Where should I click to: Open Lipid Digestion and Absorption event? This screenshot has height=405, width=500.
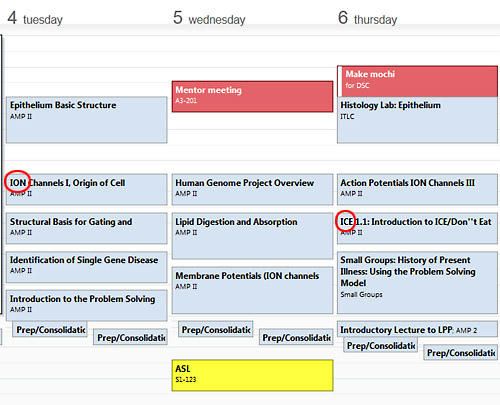coord(252,236)
